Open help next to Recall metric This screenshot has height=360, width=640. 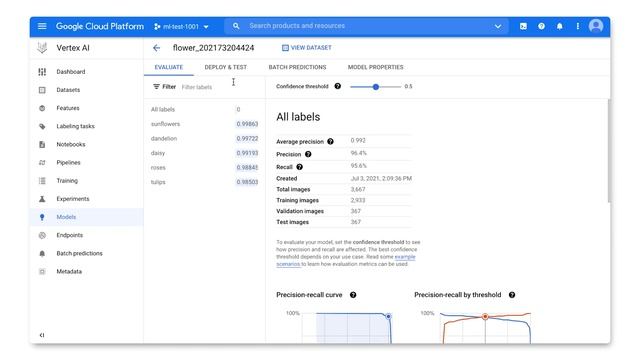pos(300,167)
